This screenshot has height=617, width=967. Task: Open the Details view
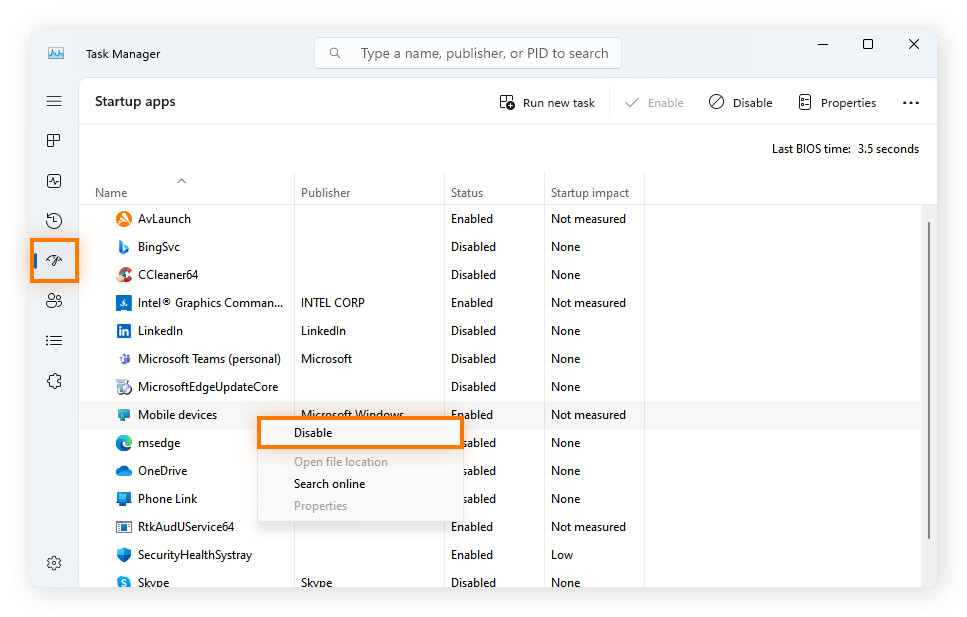pyautogui.click(x=54, y=340)
